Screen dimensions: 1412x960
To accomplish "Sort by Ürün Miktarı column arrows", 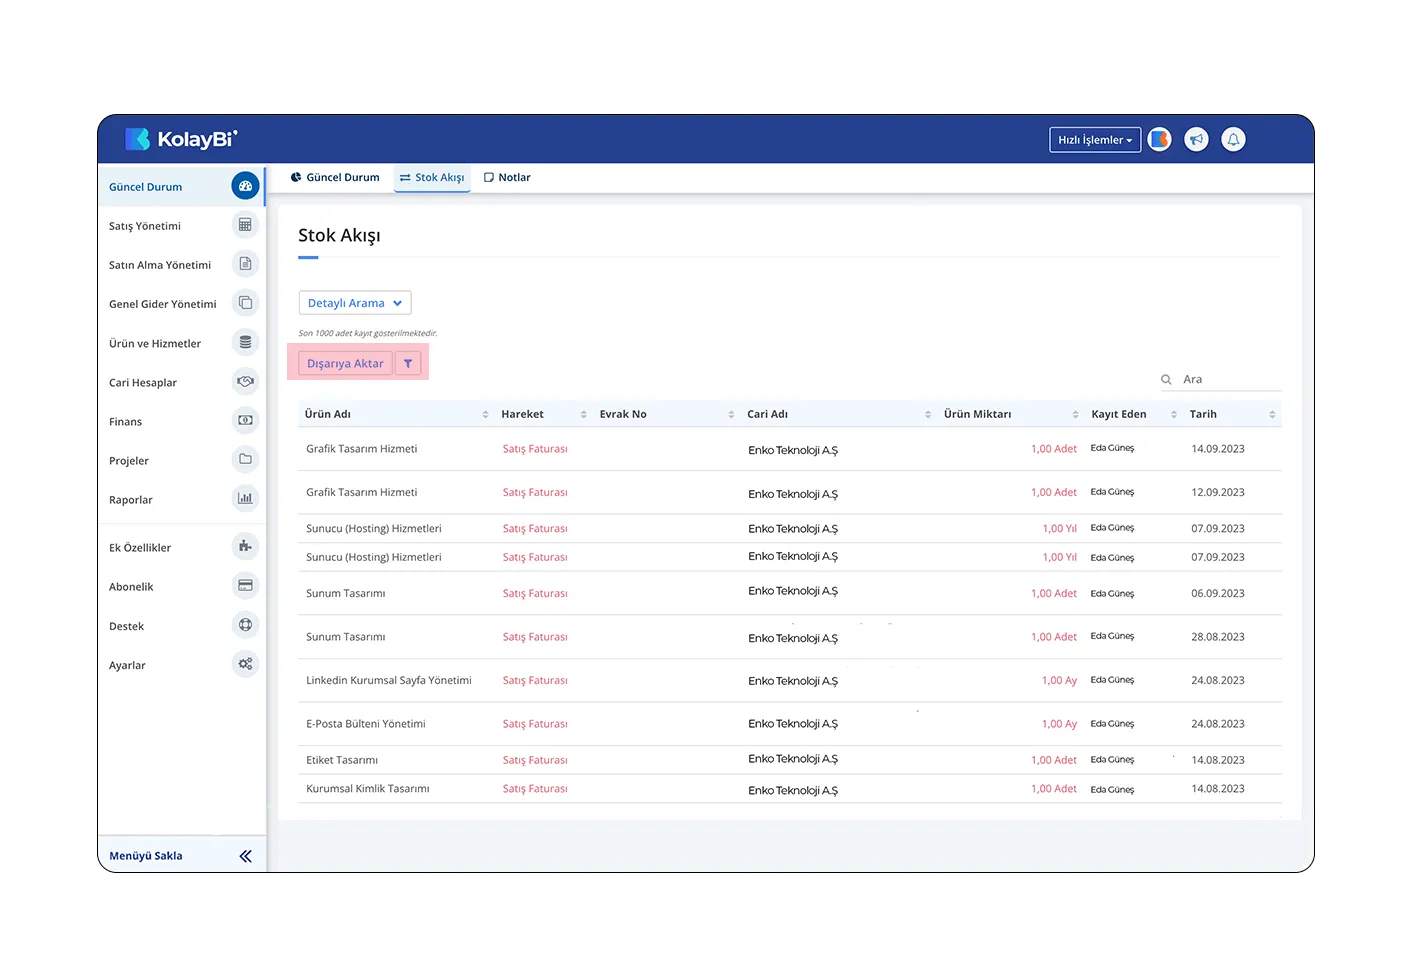I will coord(1075,414).
